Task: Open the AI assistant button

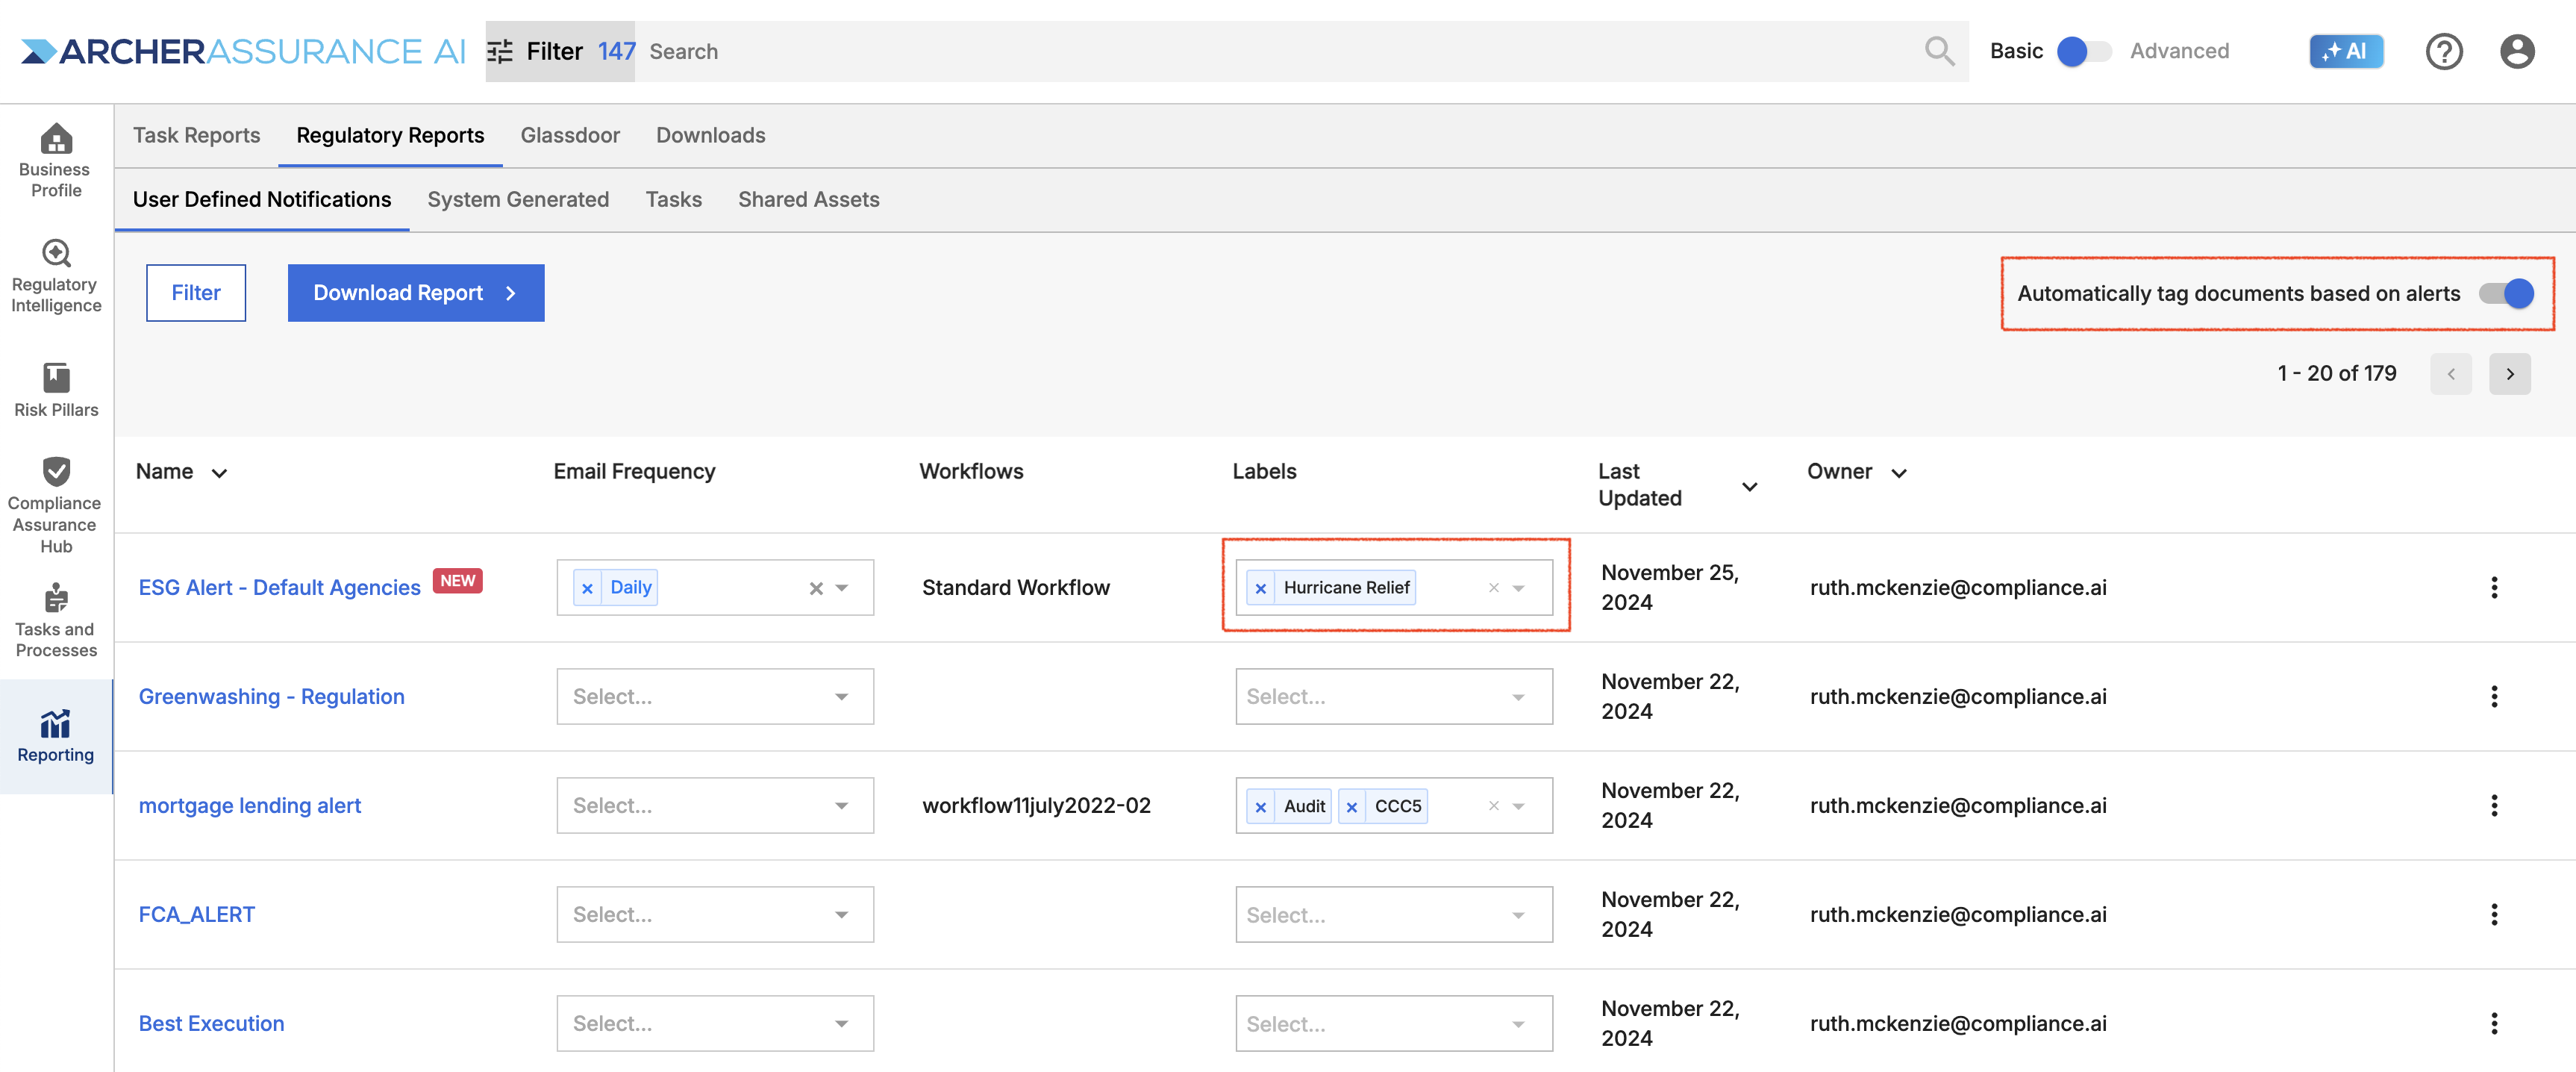Action: pyautogui.click(x=2346, y=51)
